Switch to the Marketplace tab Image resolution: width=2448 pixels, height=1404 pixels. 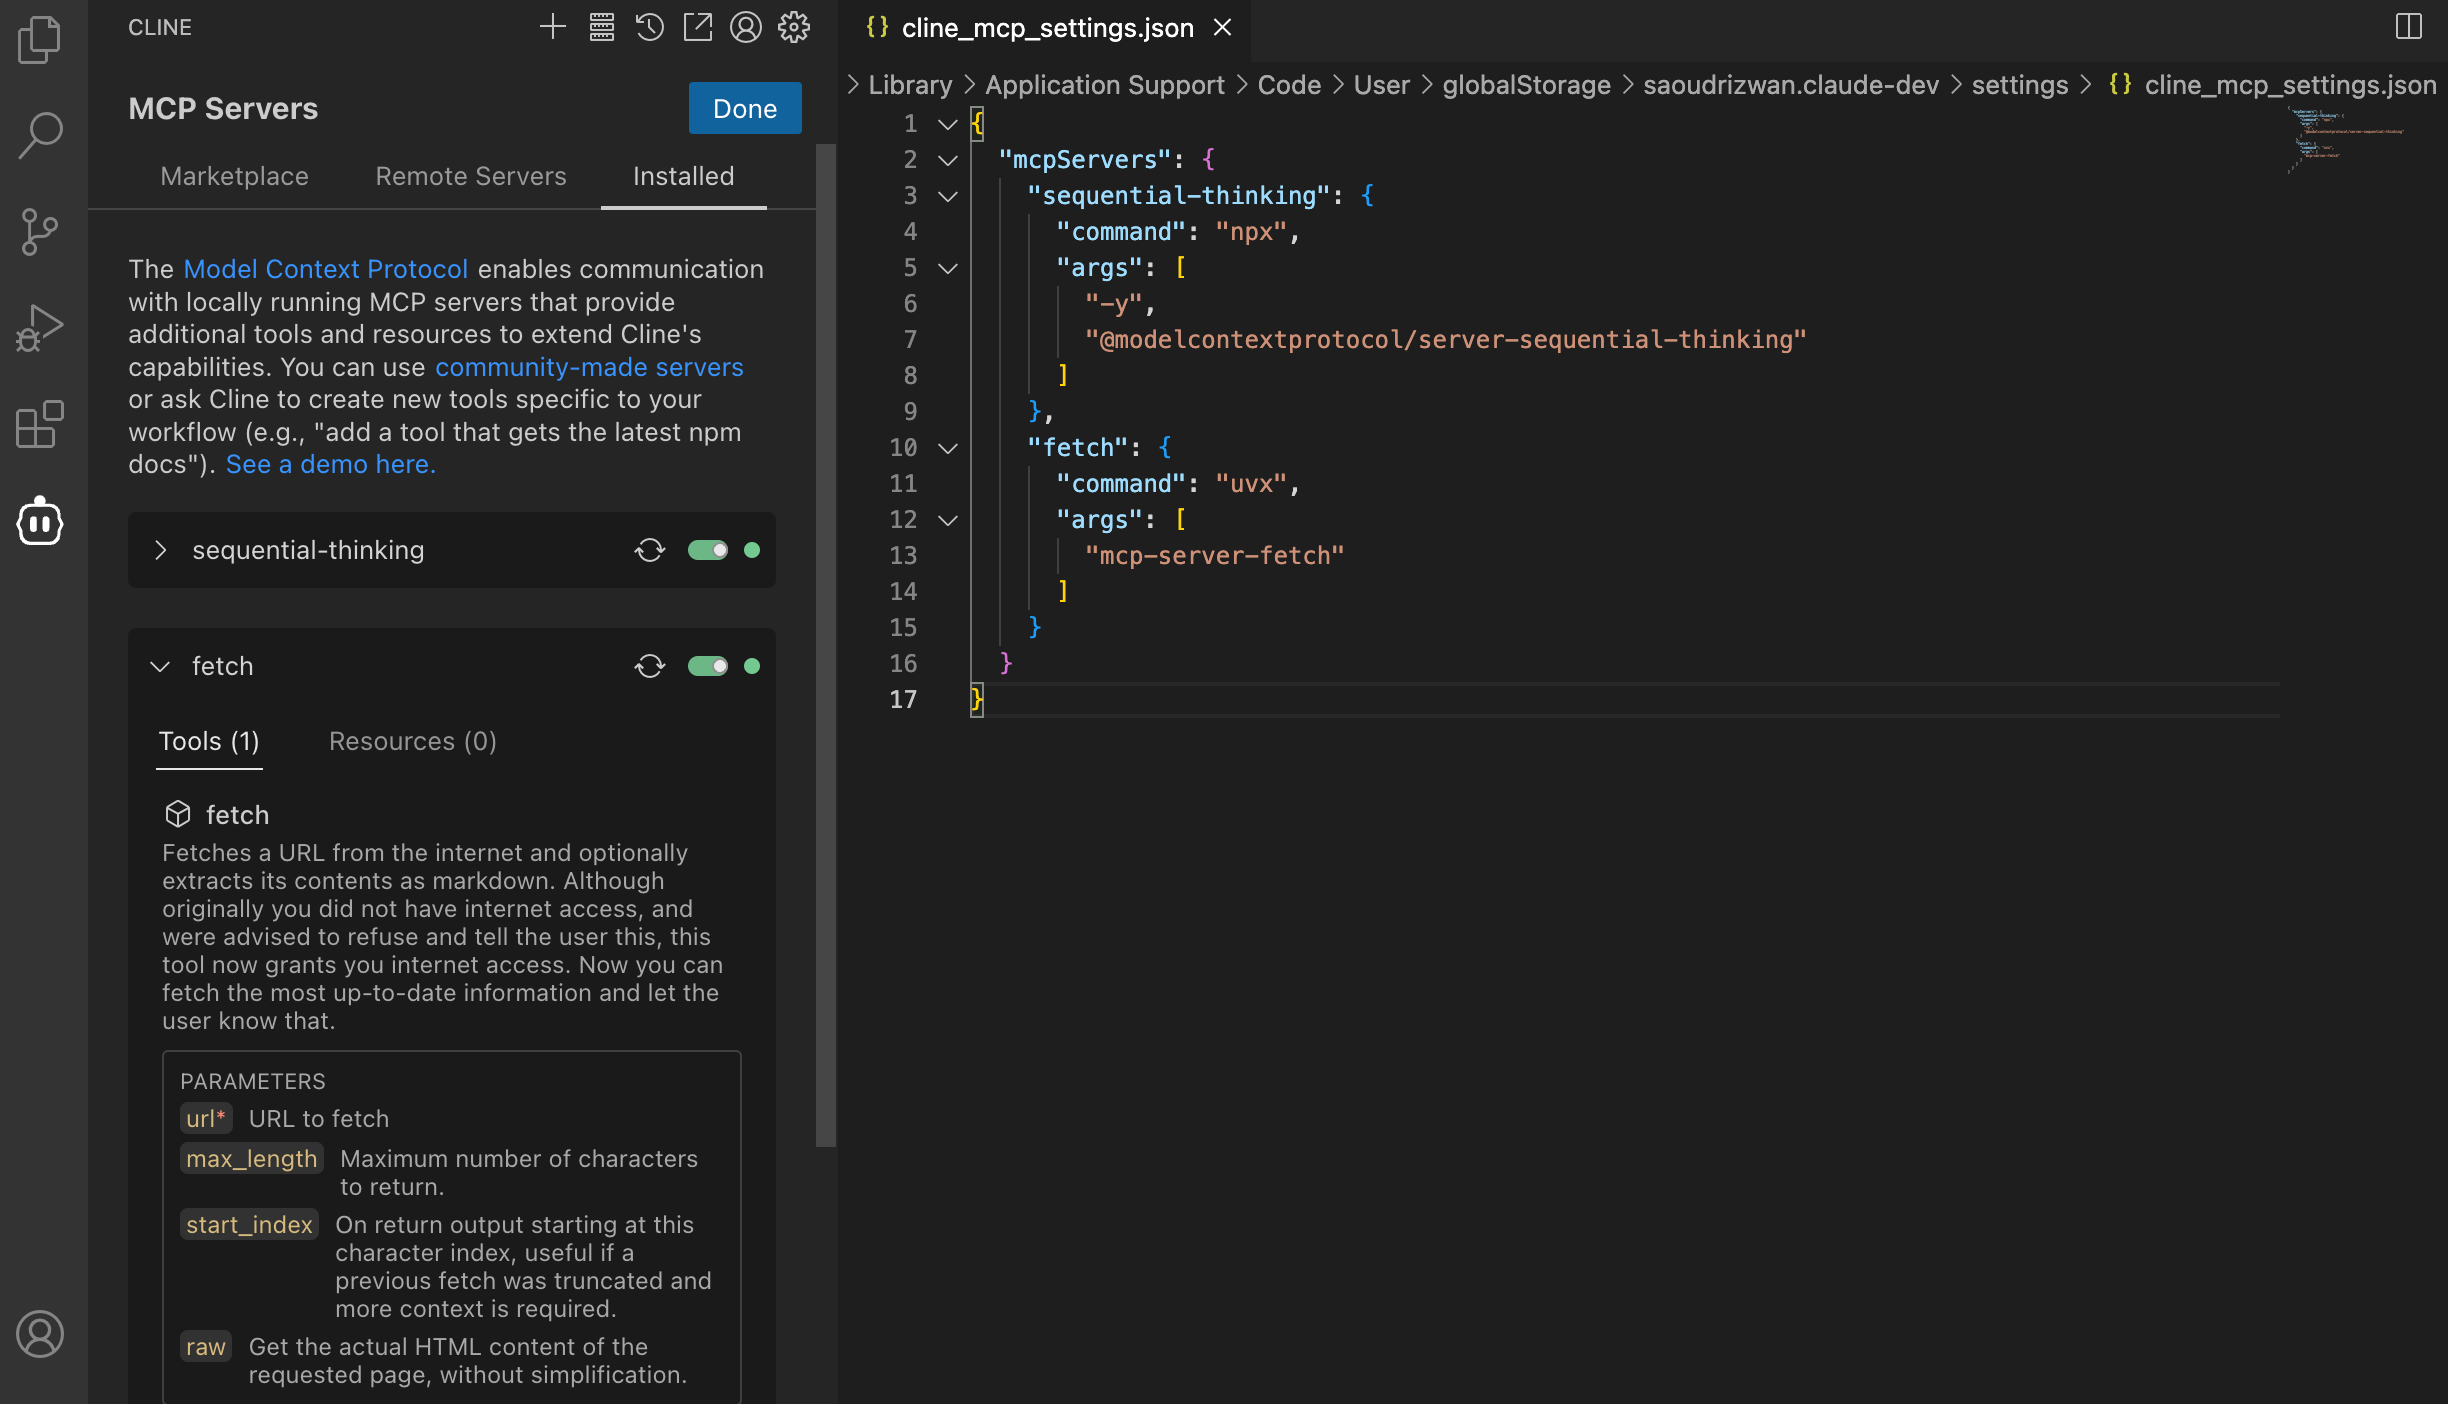(x=234, y=176)
